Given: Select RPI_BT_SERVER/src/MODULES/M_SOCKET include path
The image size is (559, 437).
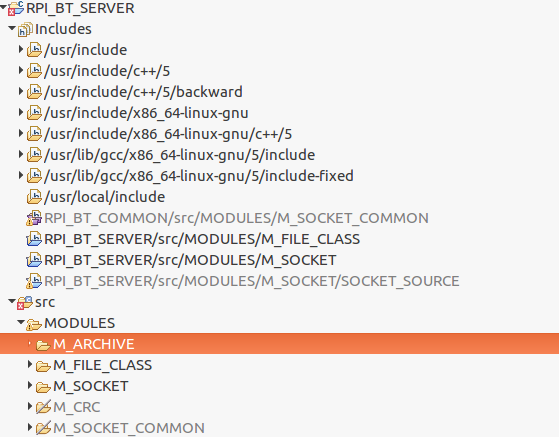Looking at the screenshot, I should point(190,260).
